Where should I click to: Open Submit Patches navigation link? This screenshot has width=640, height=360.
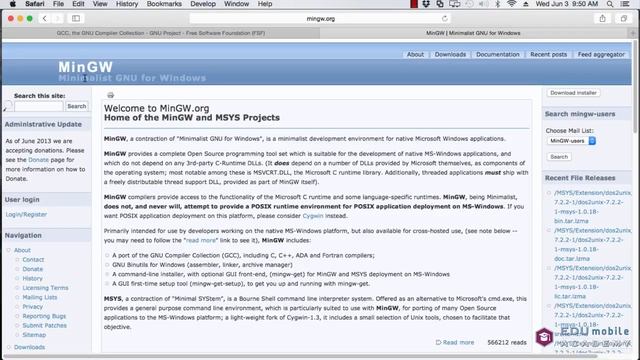coord(44,326)
